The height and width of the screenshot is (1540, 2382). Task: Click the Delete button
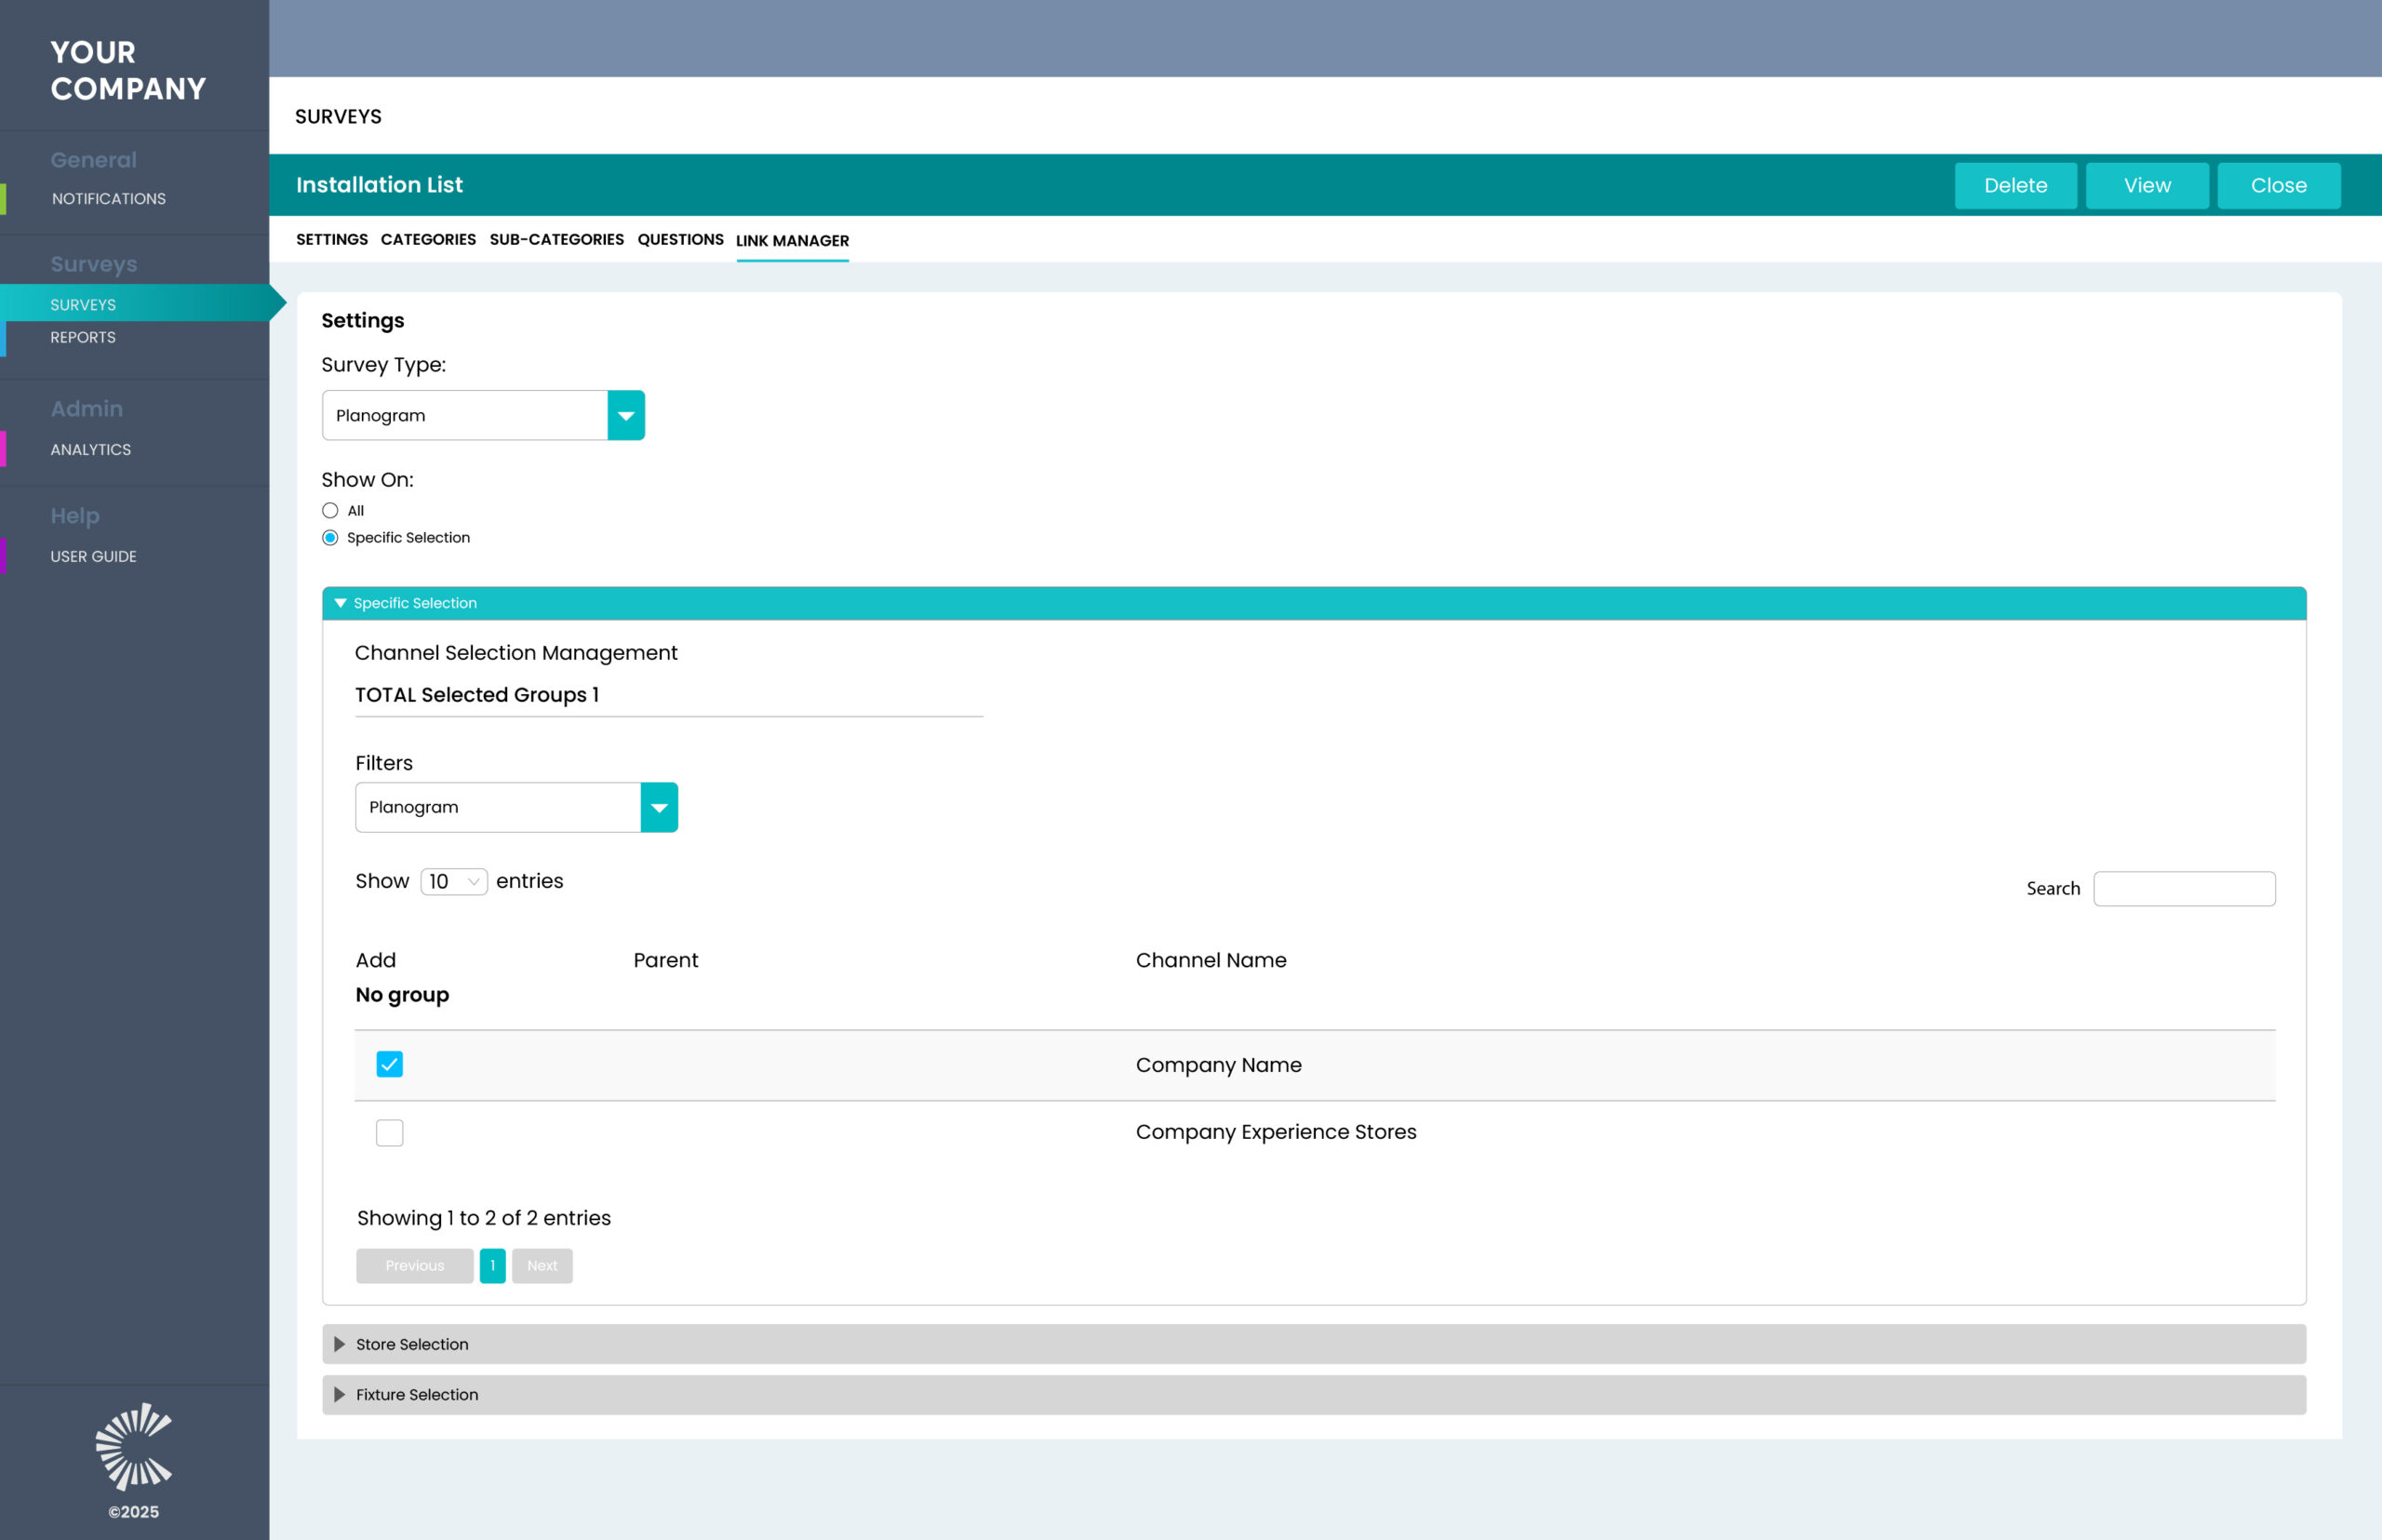click(2016, 186)
